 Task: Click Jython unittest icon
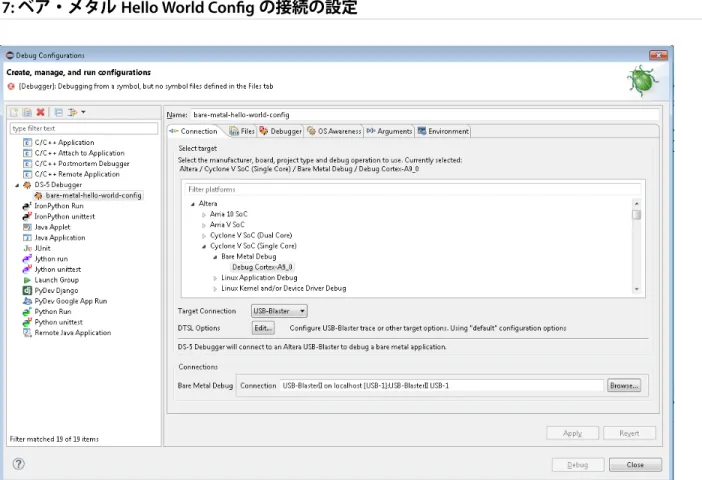(27, 270)
